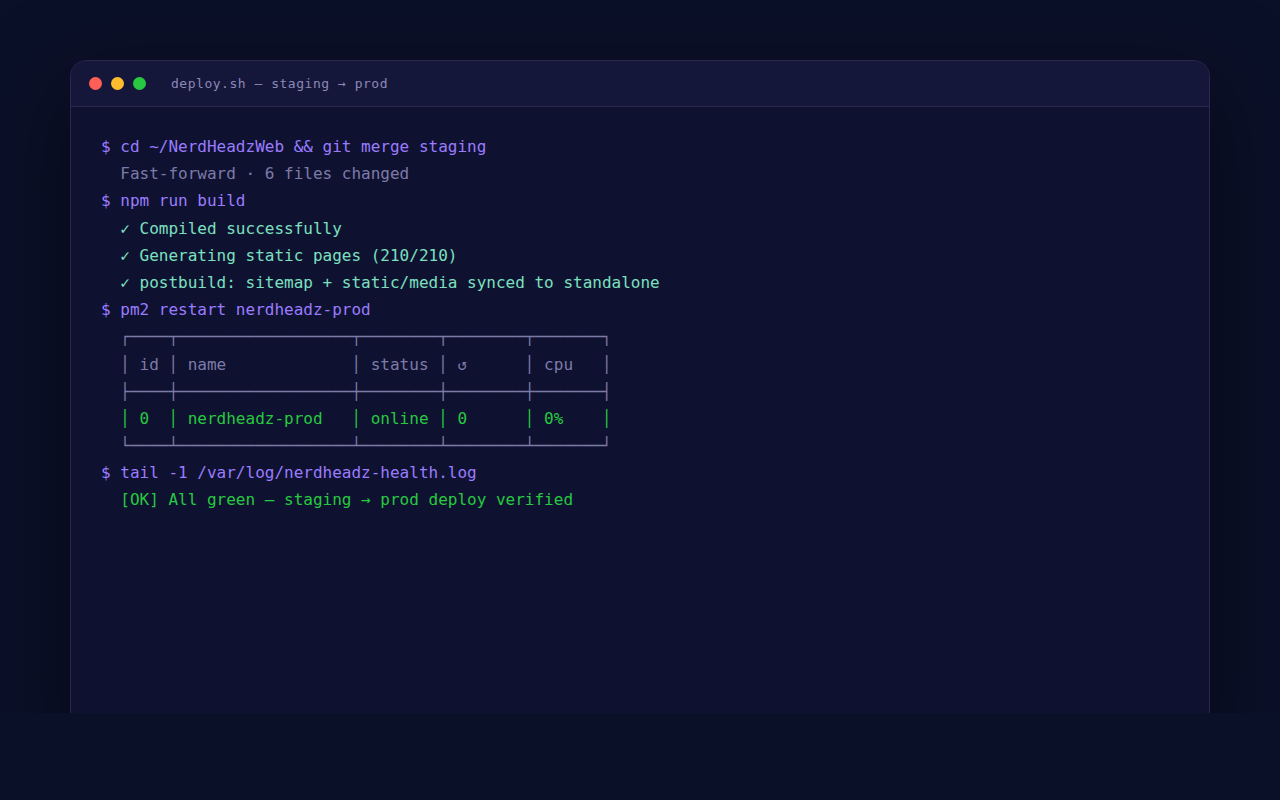Click the window title 'deploy.sh — staging → prod'
The image size is (1280, 800).
279,84
